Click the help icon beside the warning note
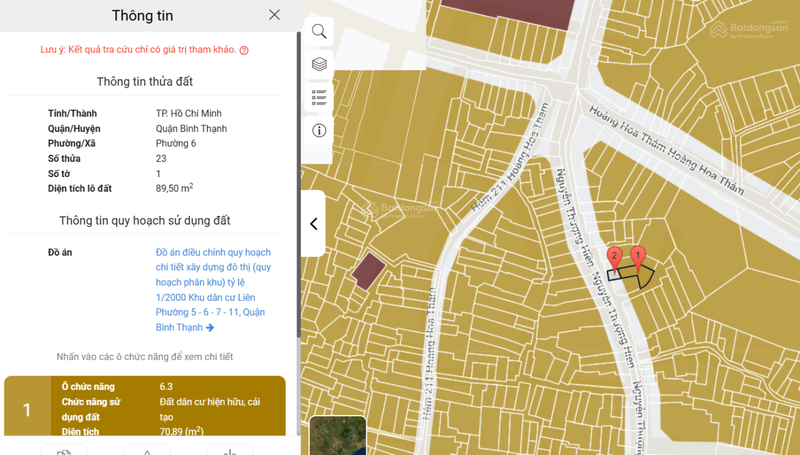800x455 pixels. click(244, 50)
